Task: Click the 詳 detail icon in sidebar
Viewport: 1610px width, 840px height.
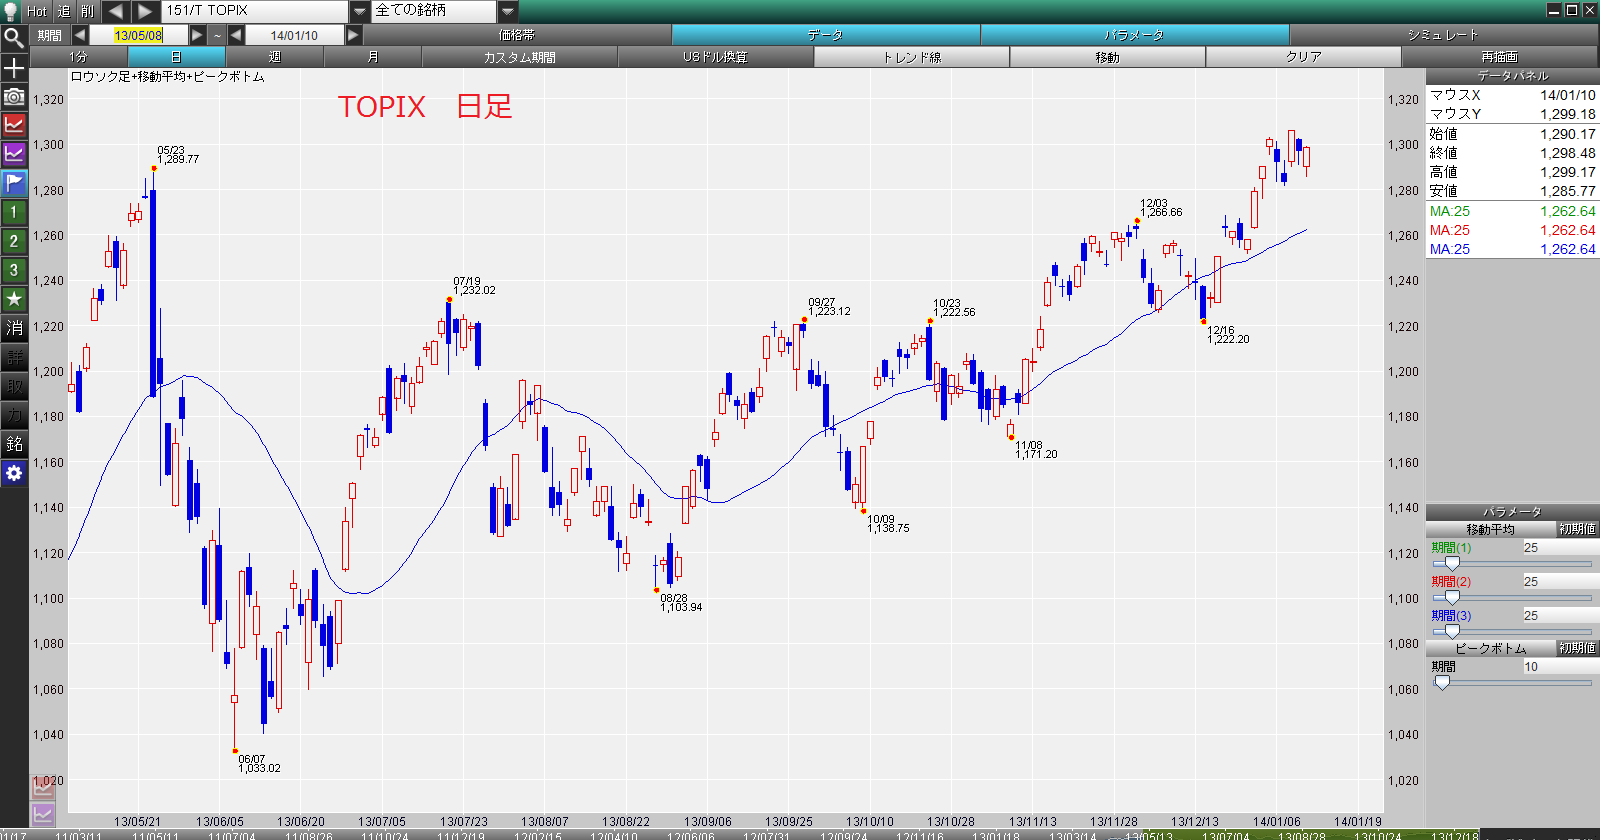Action: coord(14,357)
